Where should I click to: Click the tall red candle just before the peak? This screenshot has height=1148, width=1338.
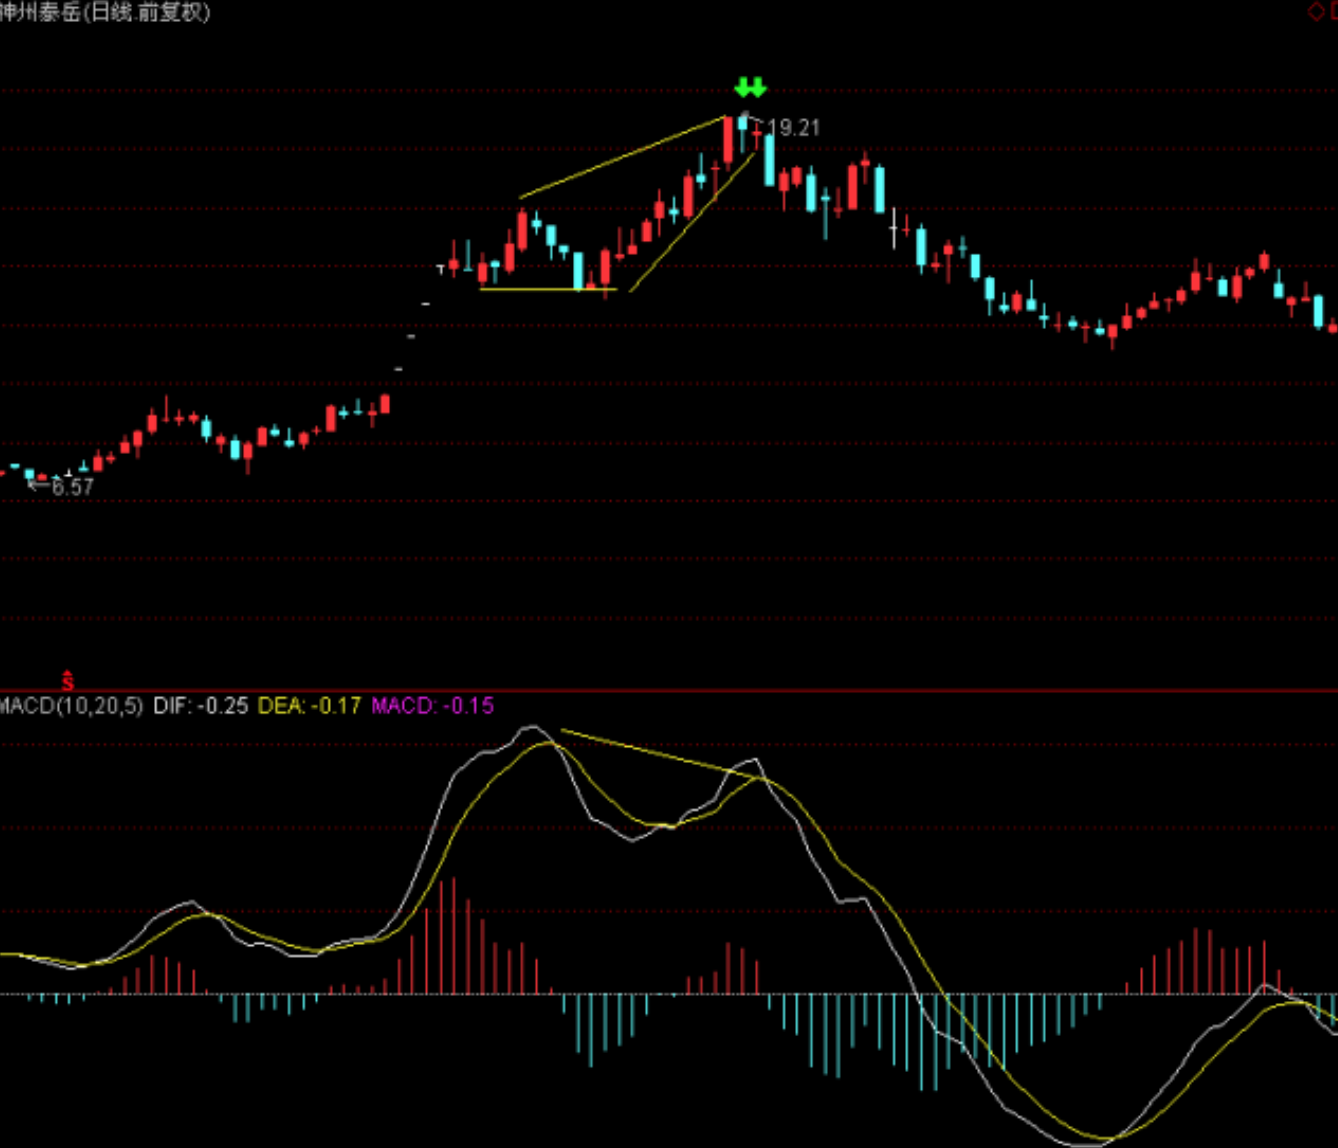[x=728, y=140]
